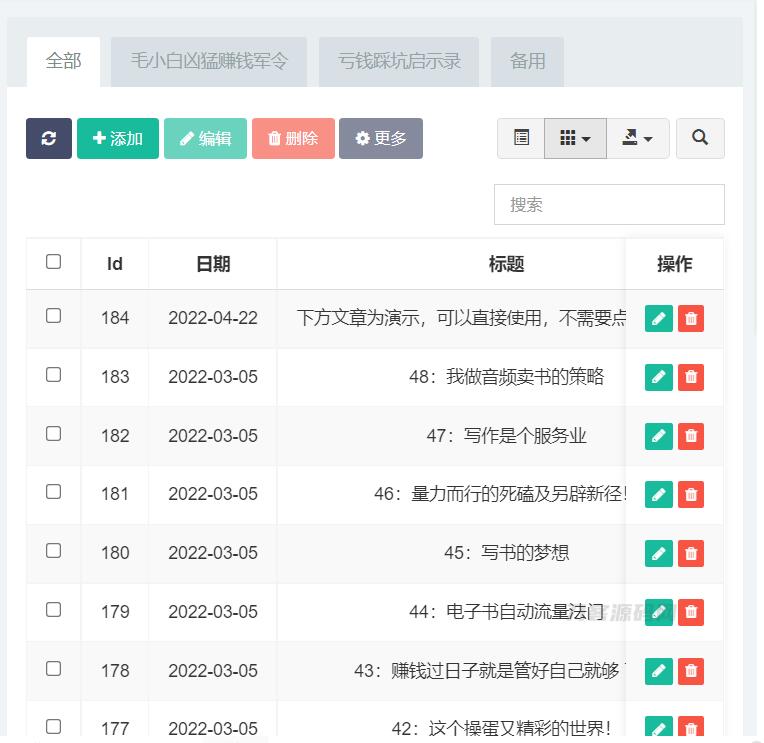Delete row 181 with trash icon
764x743 pixels.
pos(691,495)
